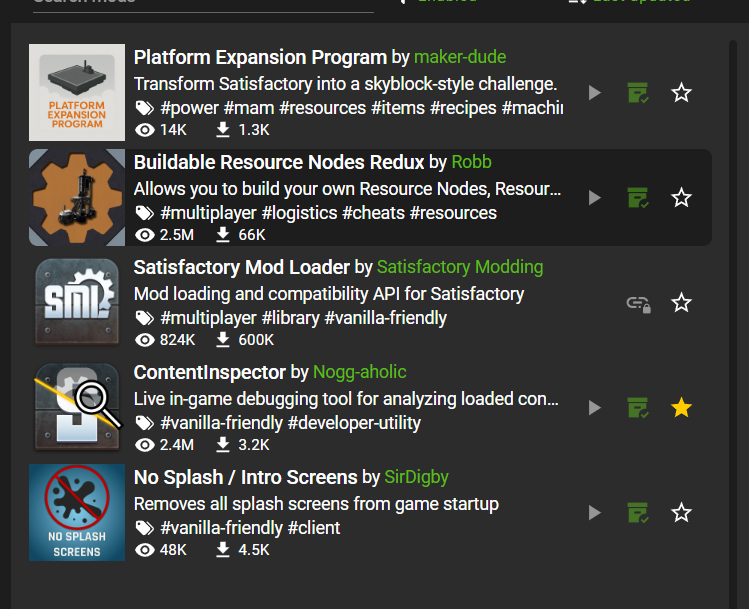Enable No Splash / Intro Screens play arrow
The height and width of the screenshot is (609, 749).
[x=594, y=513]
